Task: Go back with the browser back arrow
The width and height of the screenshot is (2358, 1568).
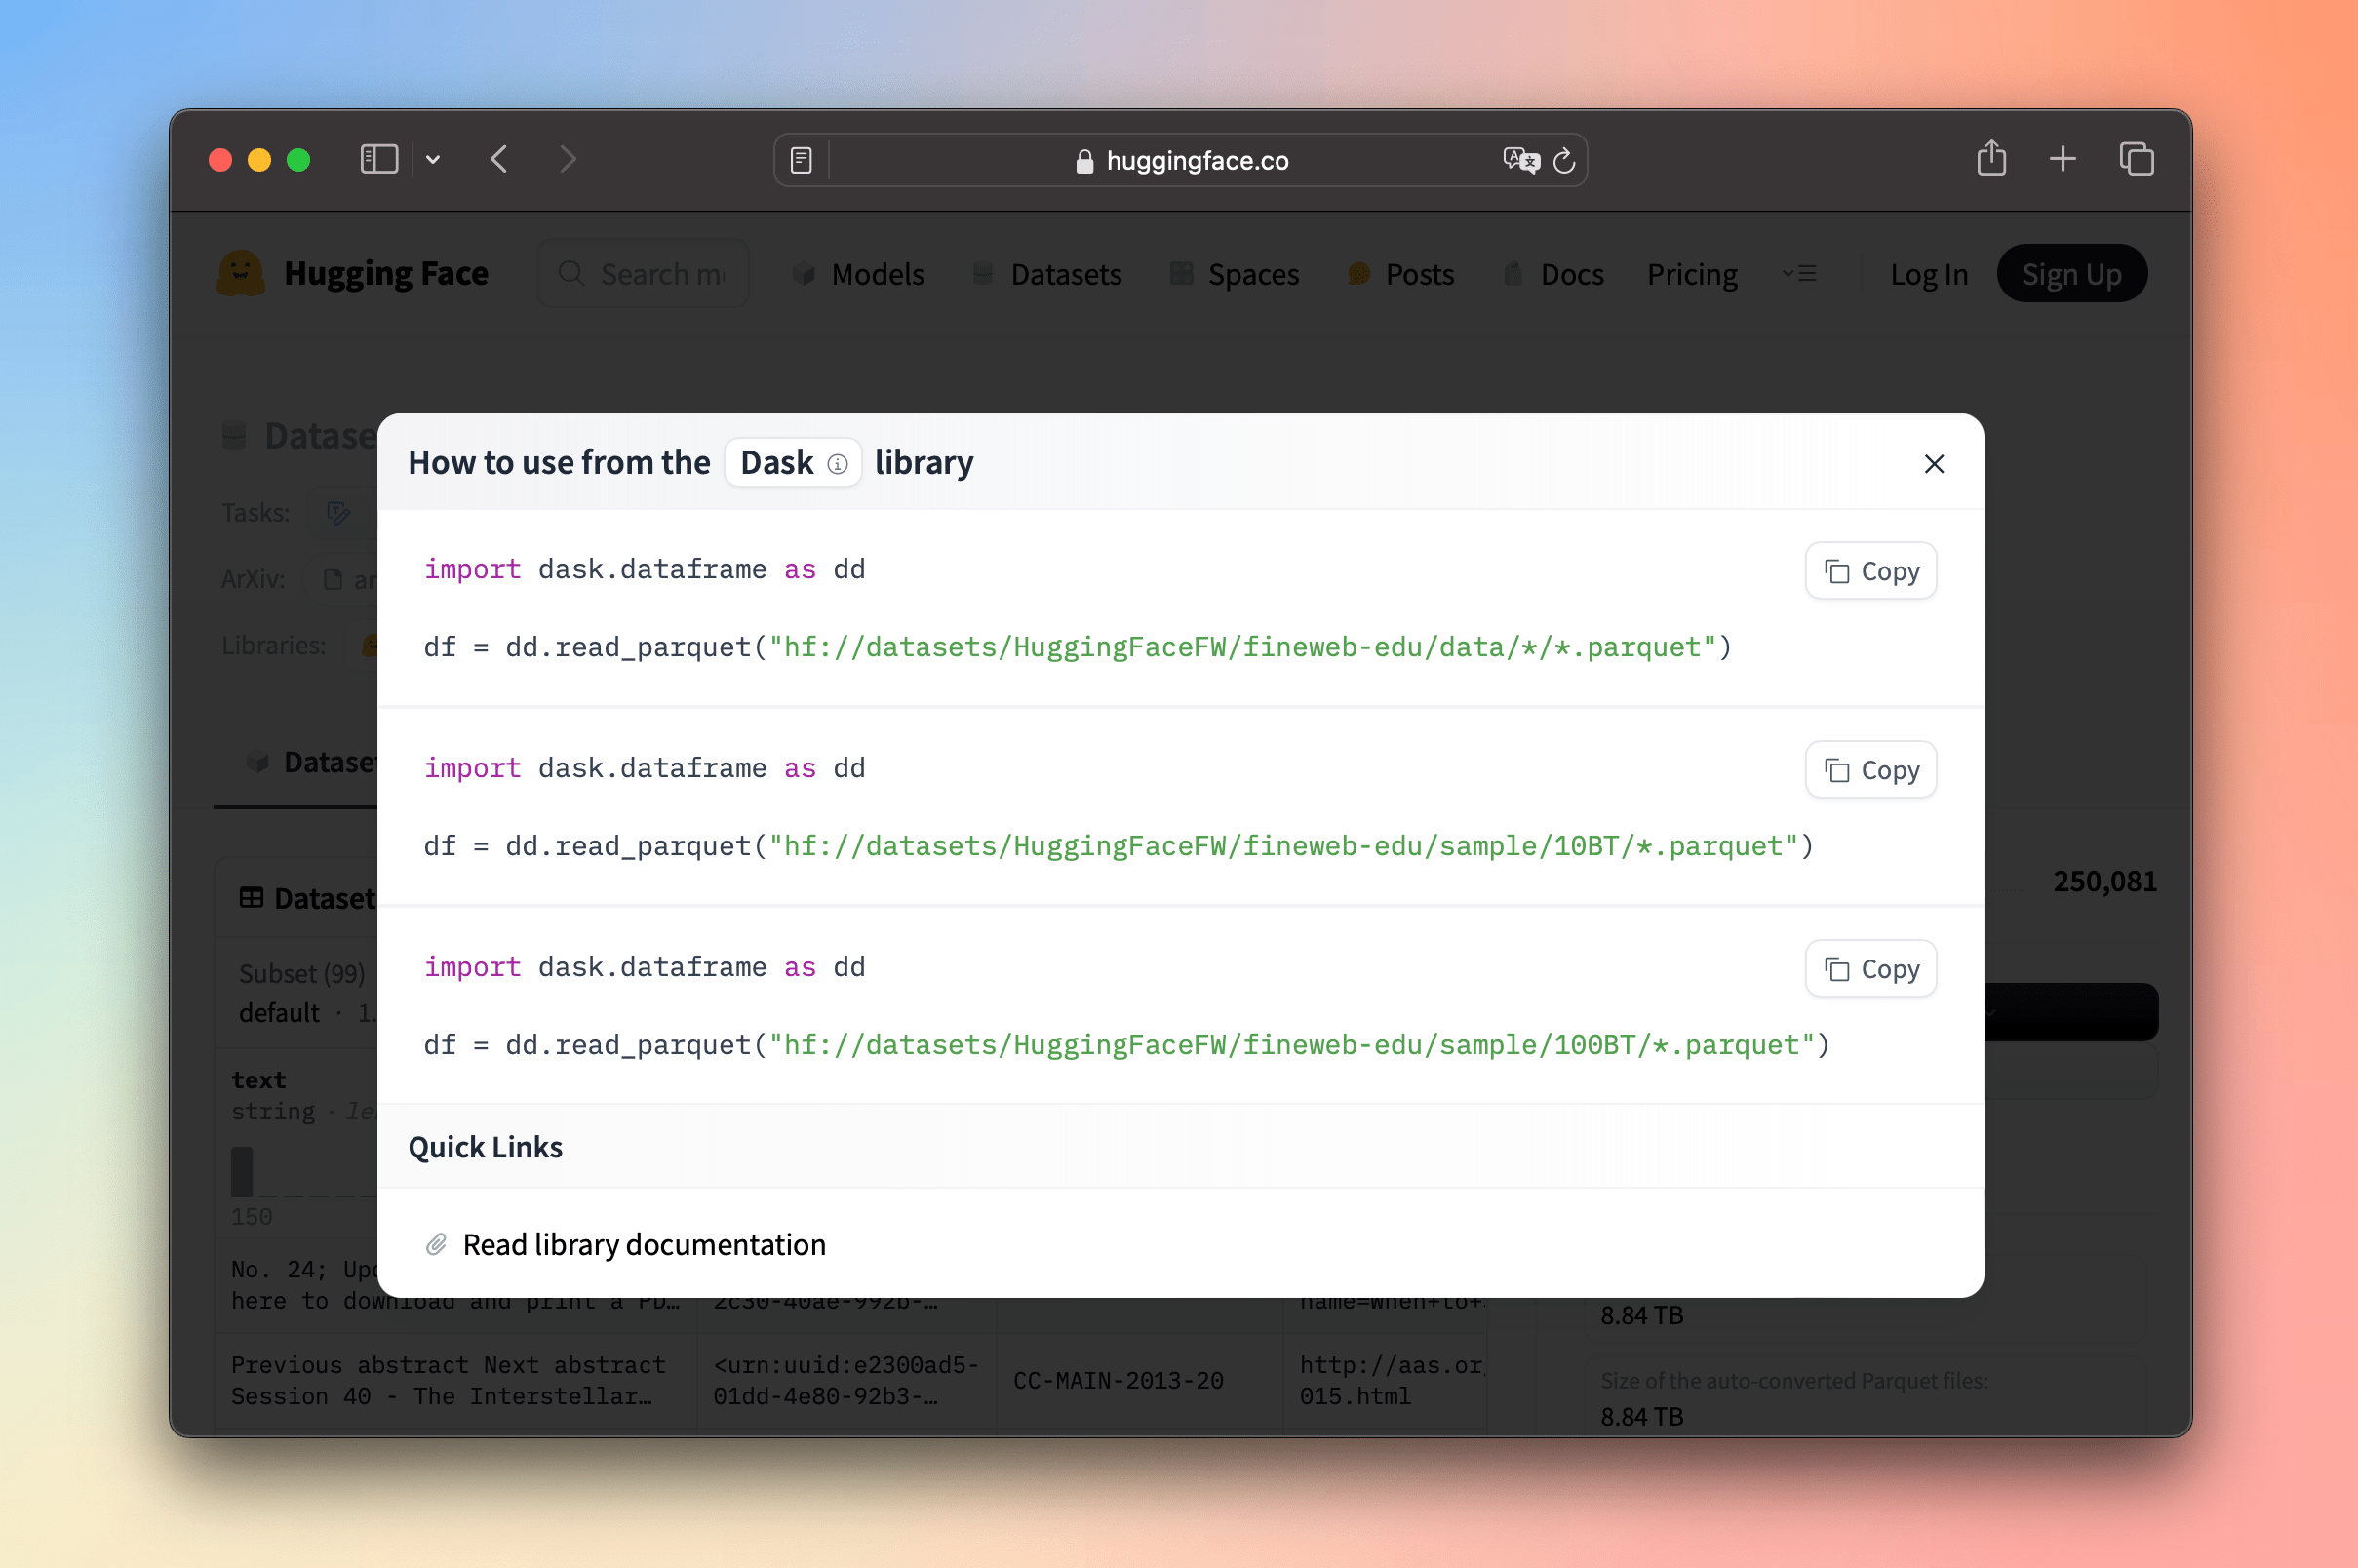Action: (x=500, y=159)
